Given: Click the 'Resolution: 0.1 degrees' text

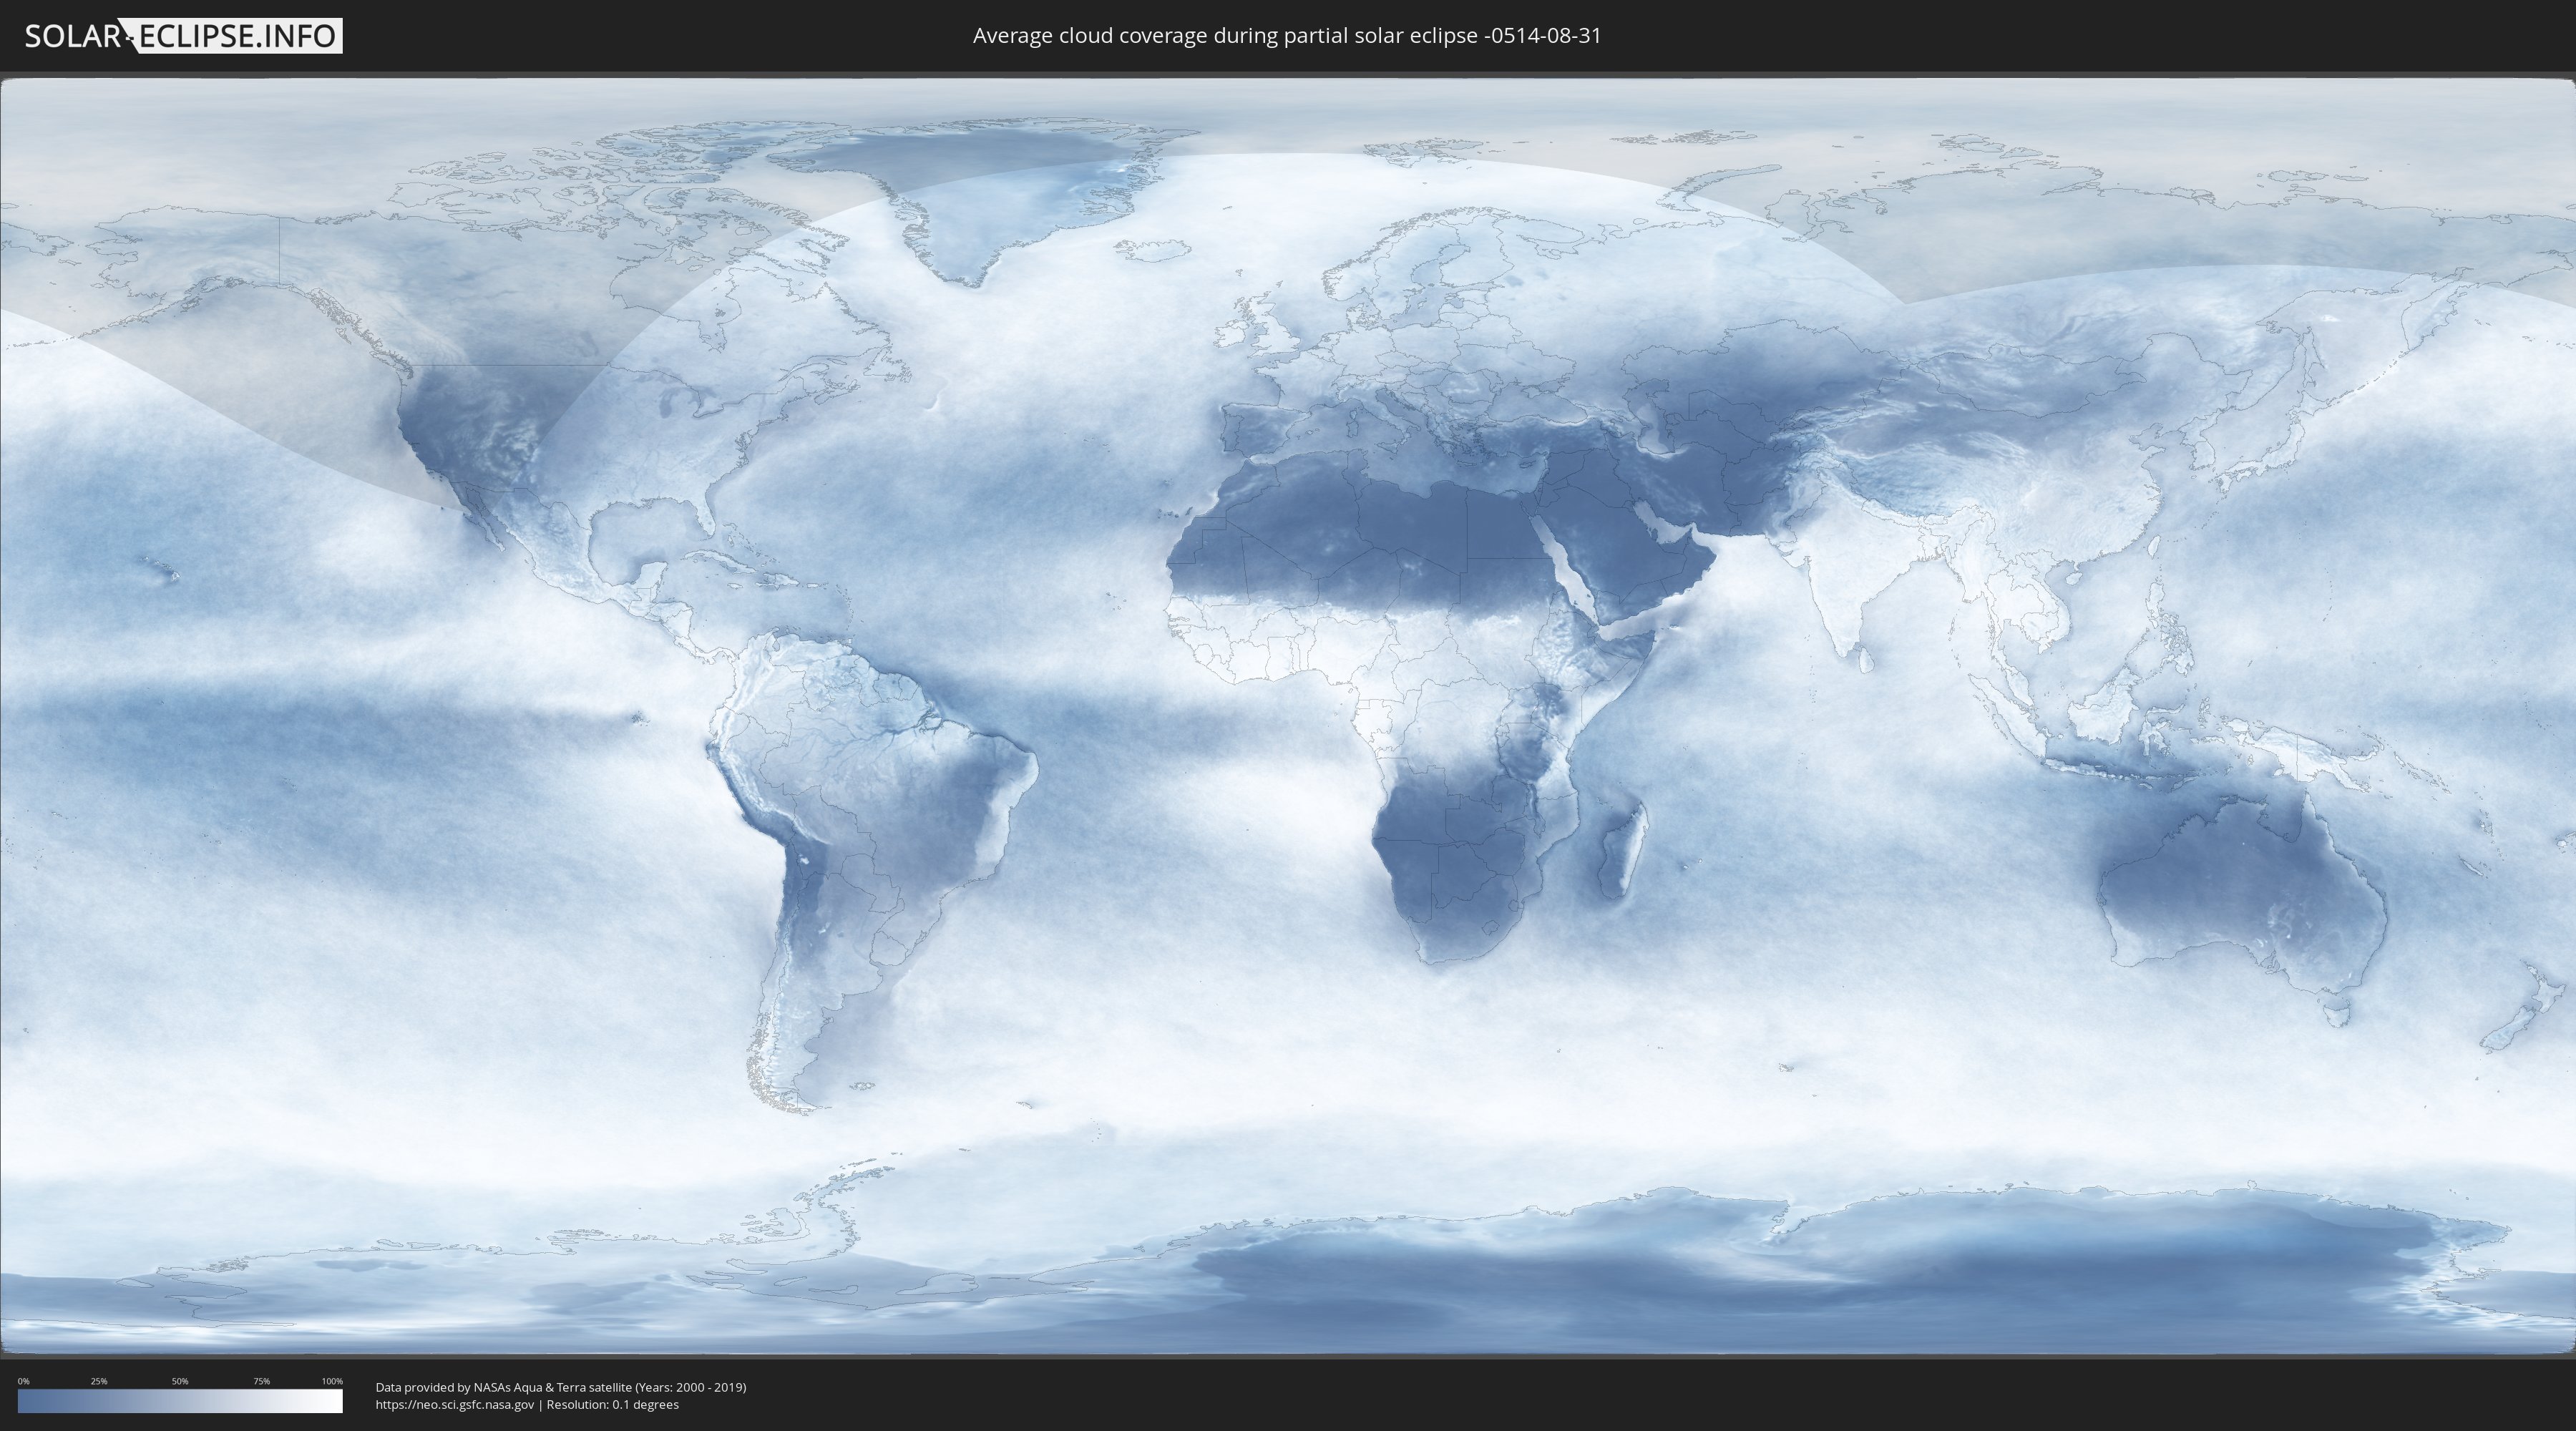Looking at the screenshot, I should click(612, 1405).
